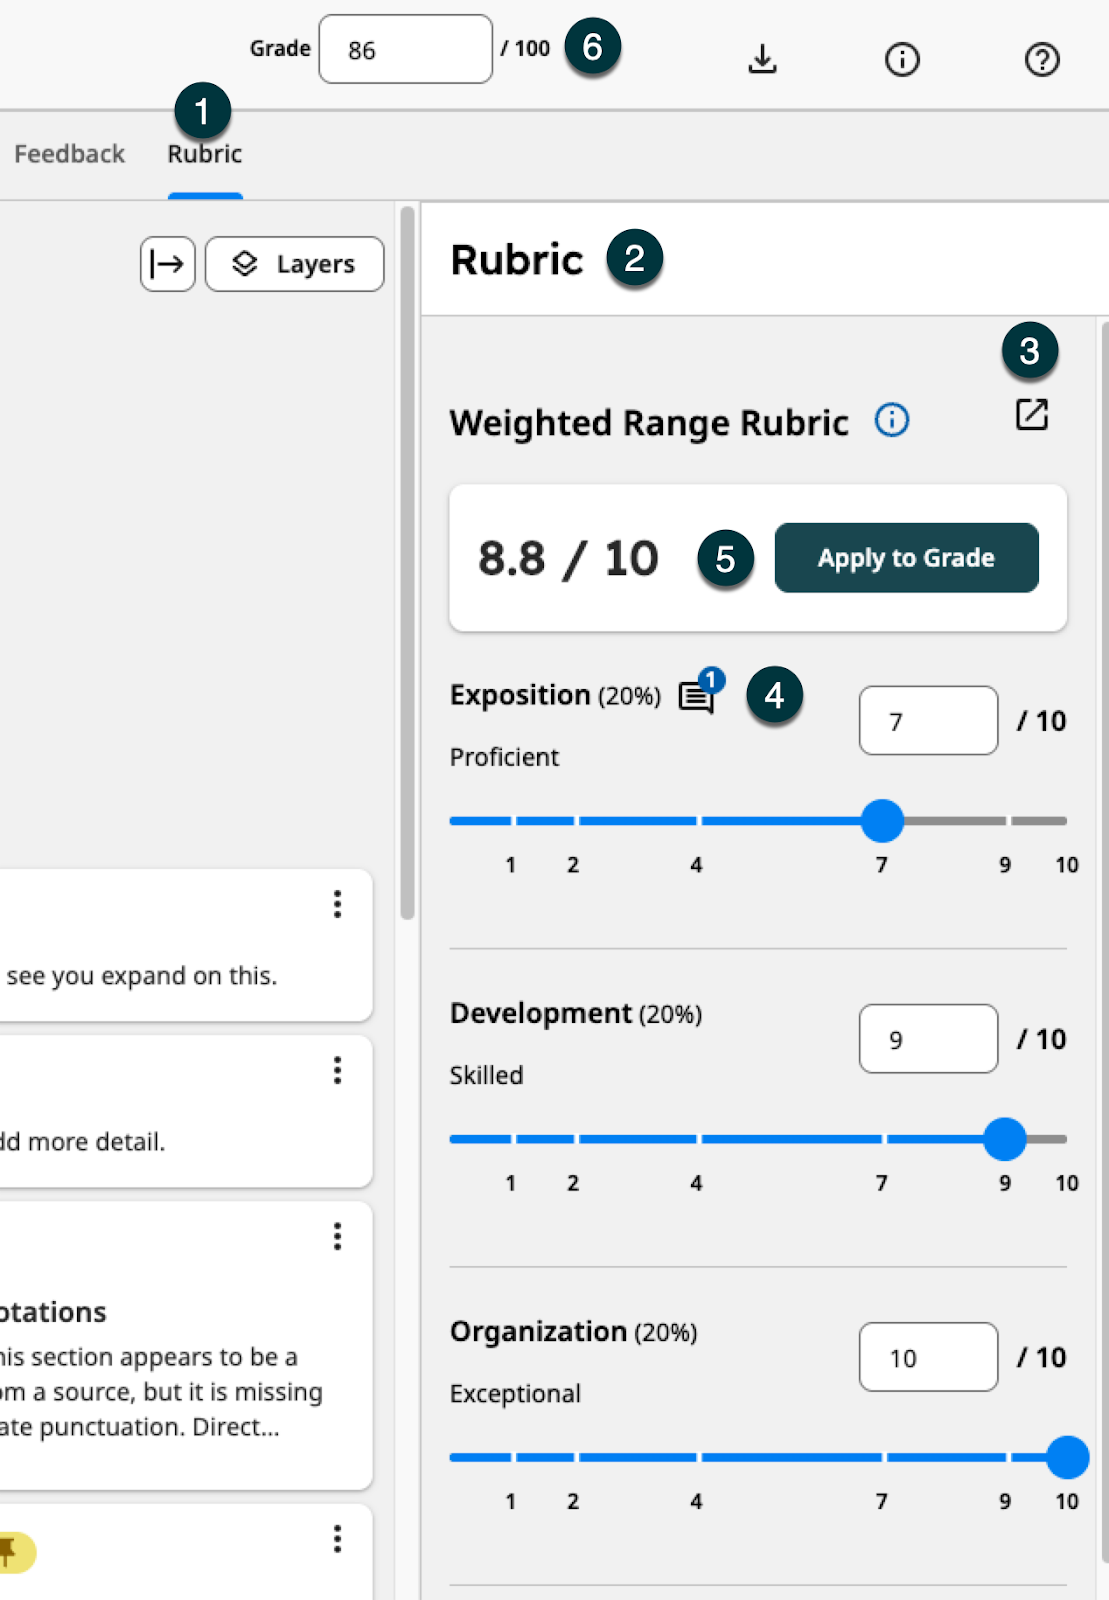
Task: Open rubric in new window icon
Action: tap(1031, 414)
